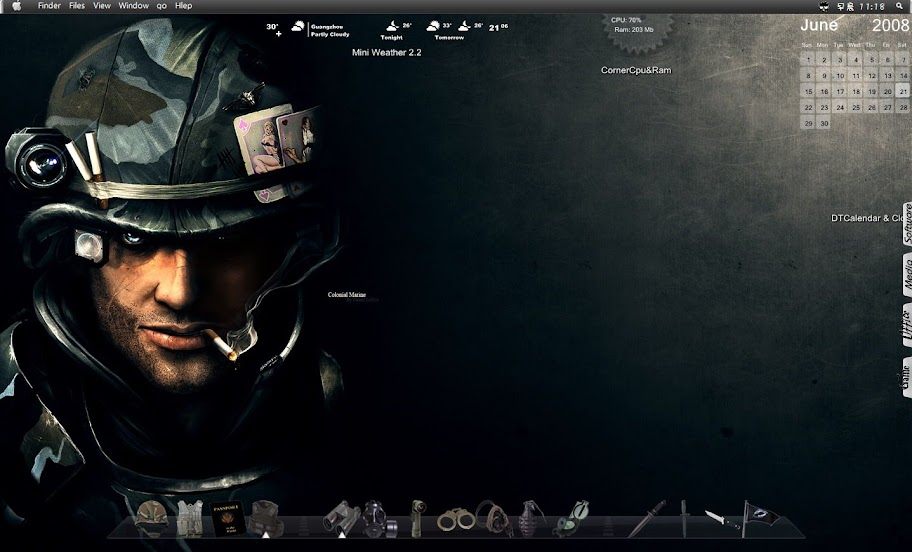Open the Apple menu

16,6
